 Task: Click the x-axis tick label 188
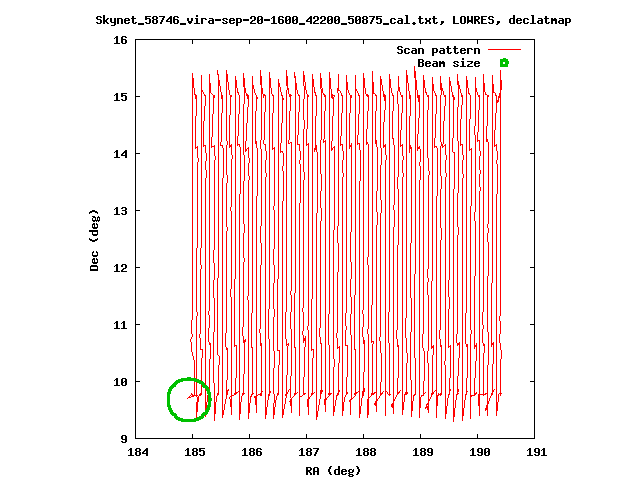[366, 452]
